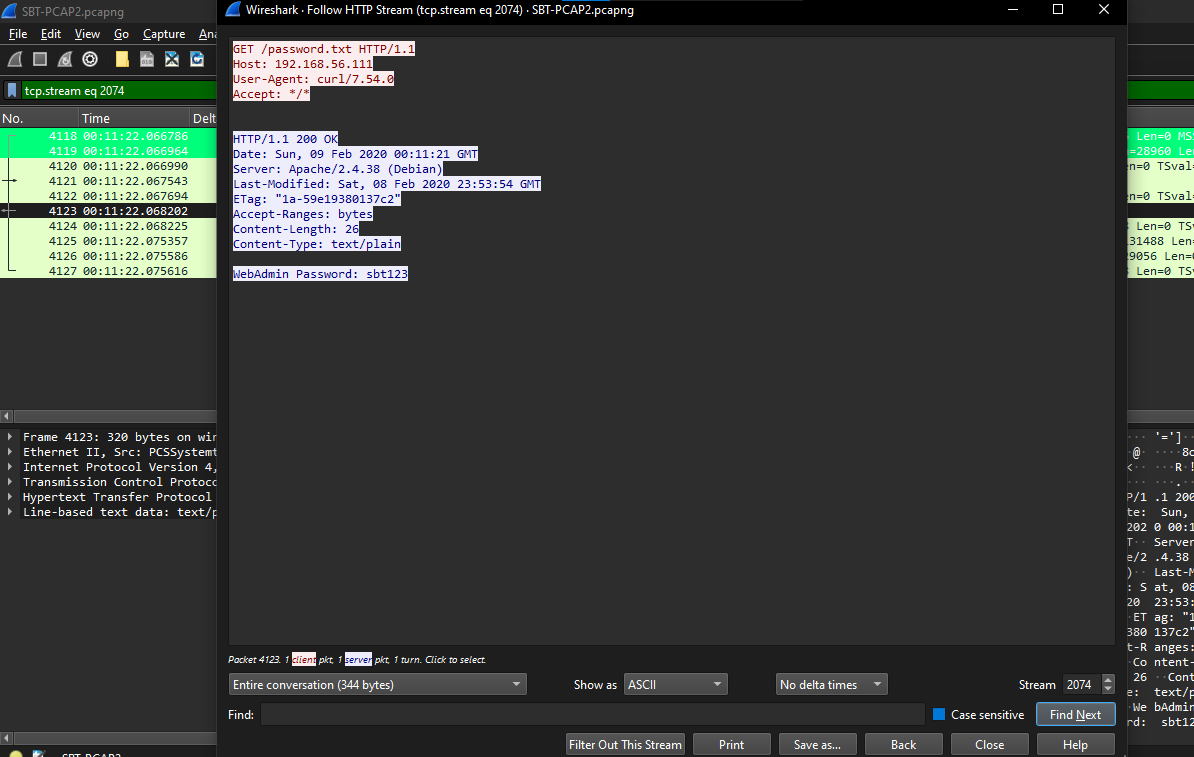1194x757 pixels.
Task: Select packet 4123 in packet list
Action: pyautogui.click(x=108, y=211)
